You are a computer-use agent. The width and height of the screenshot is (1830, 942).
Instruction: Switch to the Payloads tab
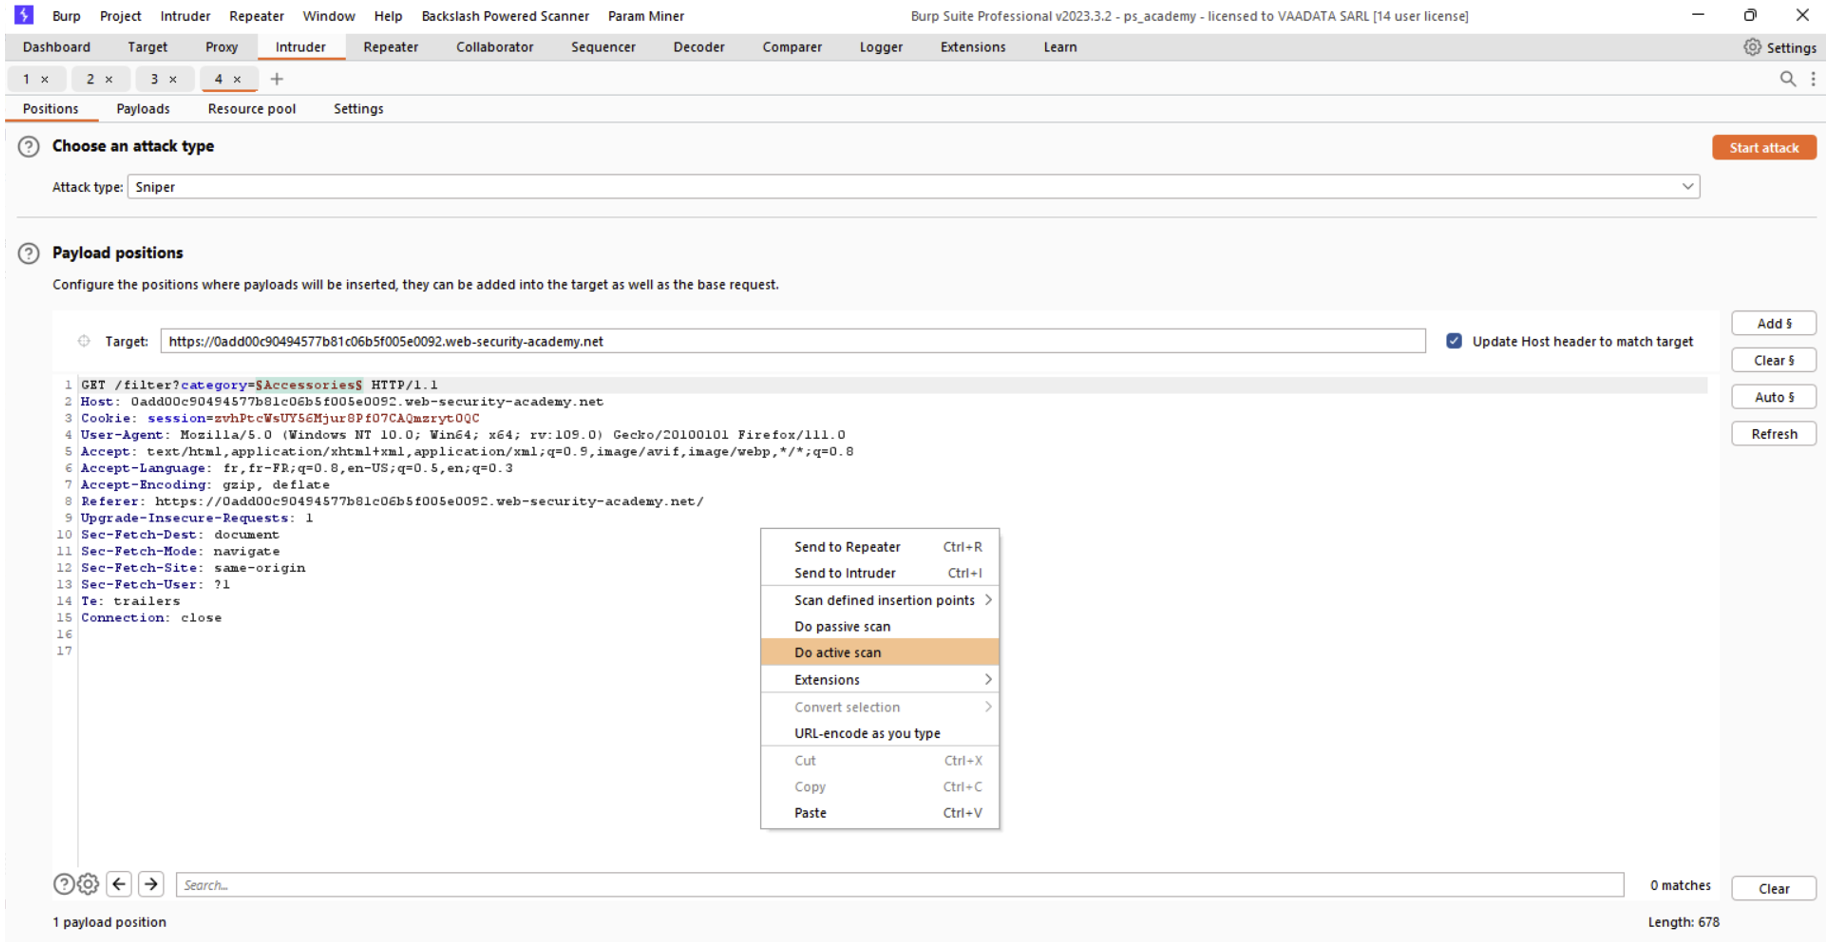click(x=143, y=109)
